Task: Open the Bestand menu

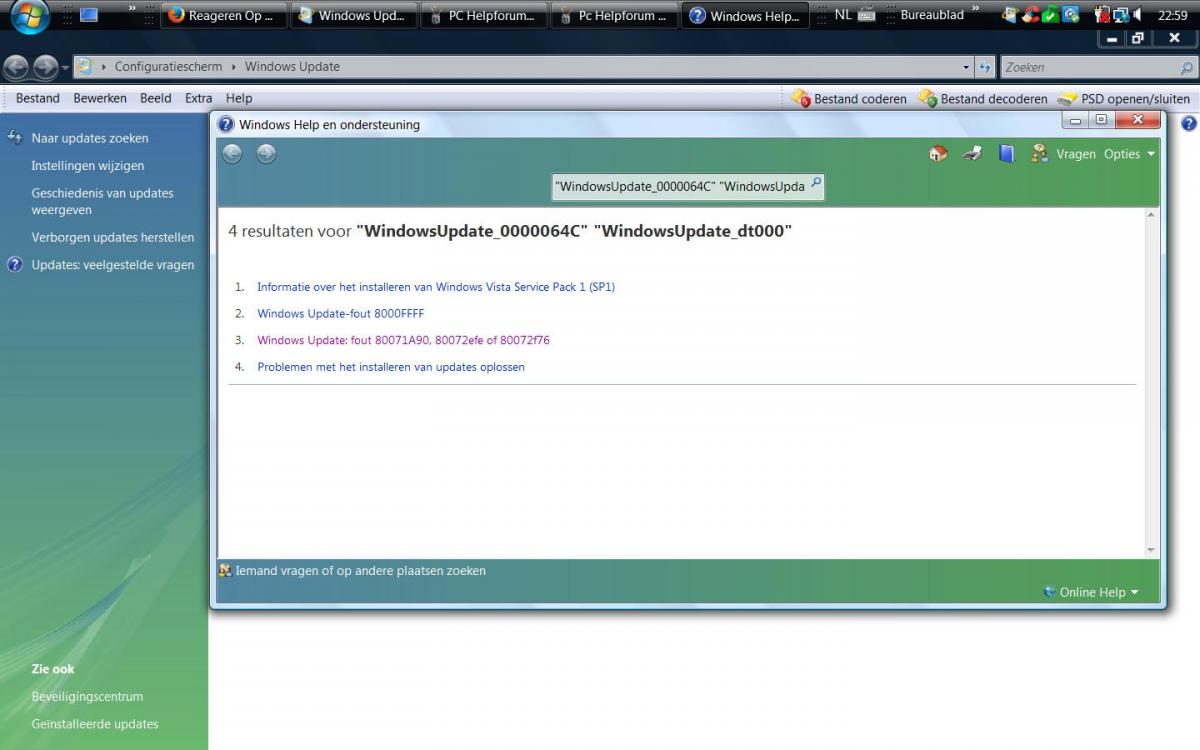Action: [x=38, y=98]
